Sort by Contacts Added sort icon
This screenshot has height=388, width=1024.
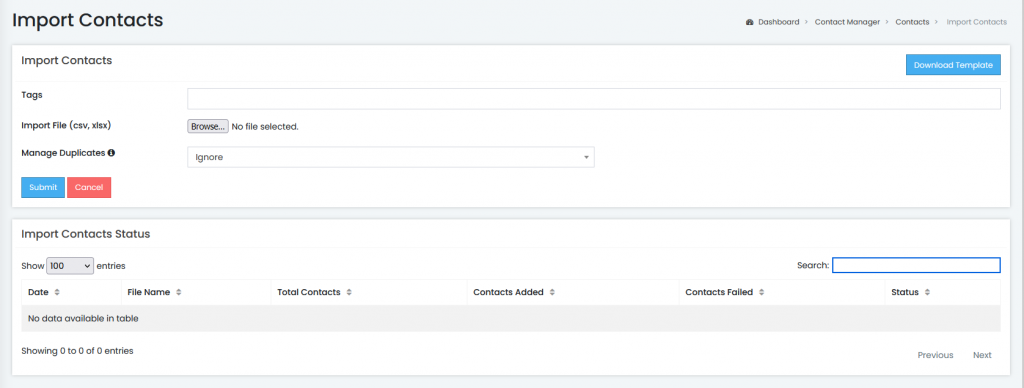point(552,293)
